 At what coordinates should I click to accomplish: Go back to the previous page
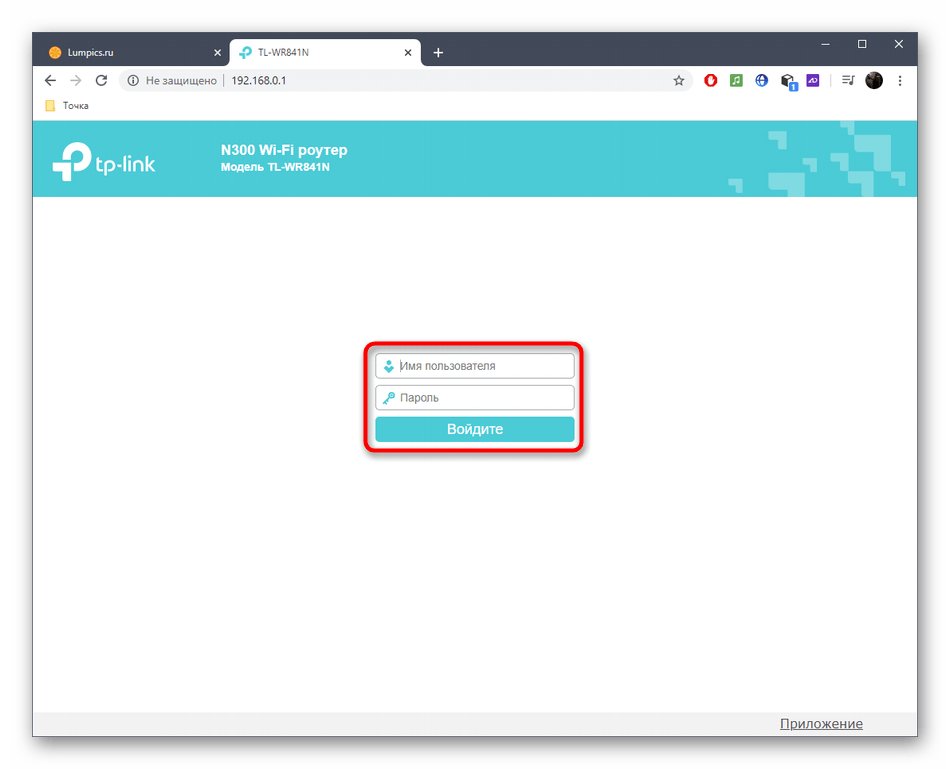point(50,81)
